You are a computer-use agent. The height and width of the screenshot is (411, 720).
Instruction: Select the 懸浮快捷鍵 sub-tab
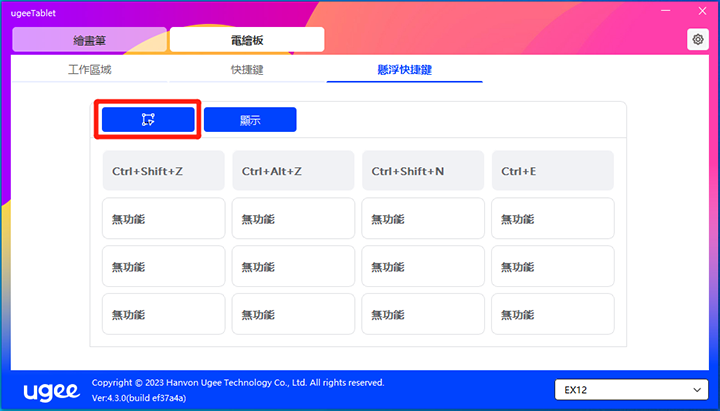point(405,70)
